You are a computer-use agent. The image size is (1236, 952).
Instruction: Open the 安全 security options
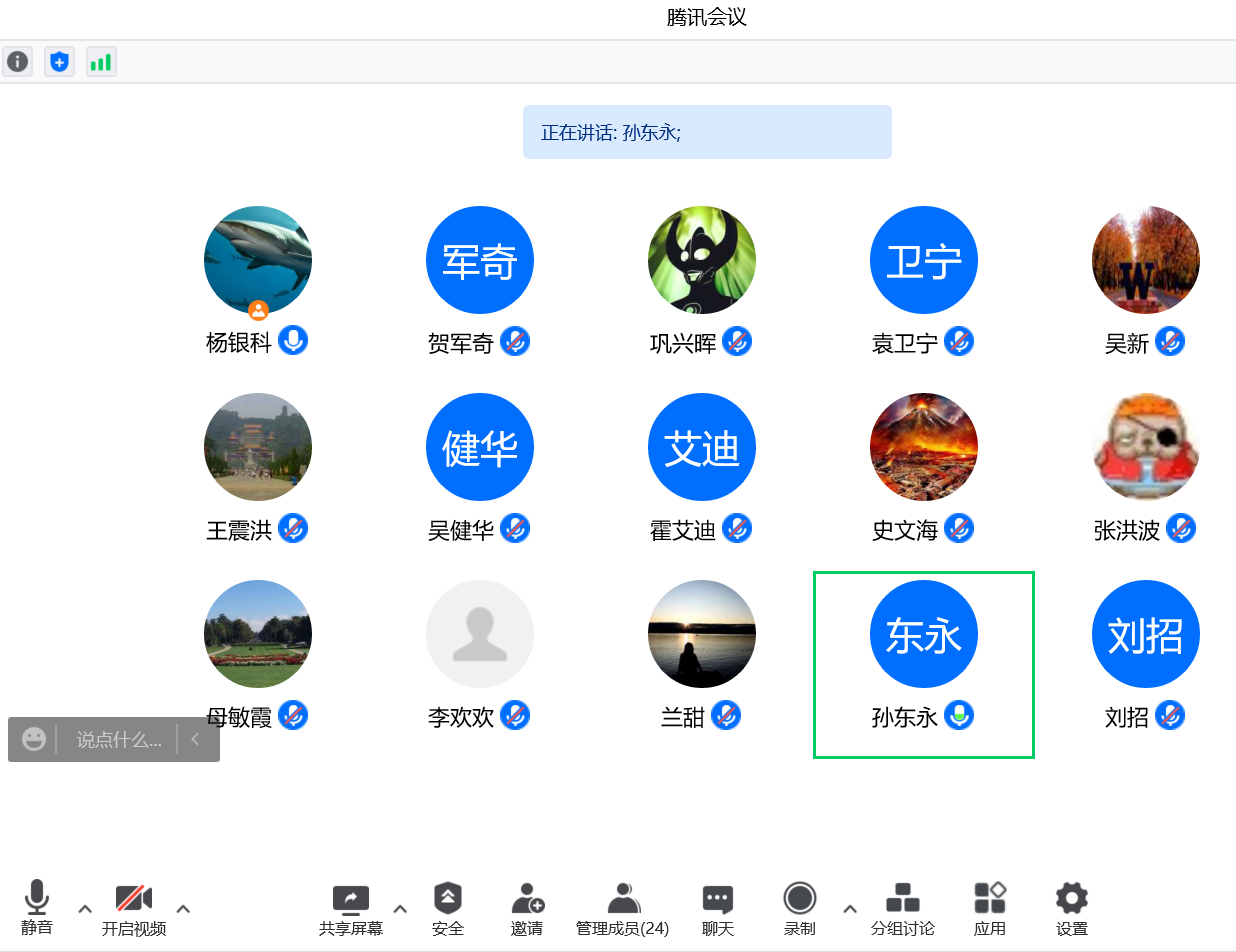447,908
